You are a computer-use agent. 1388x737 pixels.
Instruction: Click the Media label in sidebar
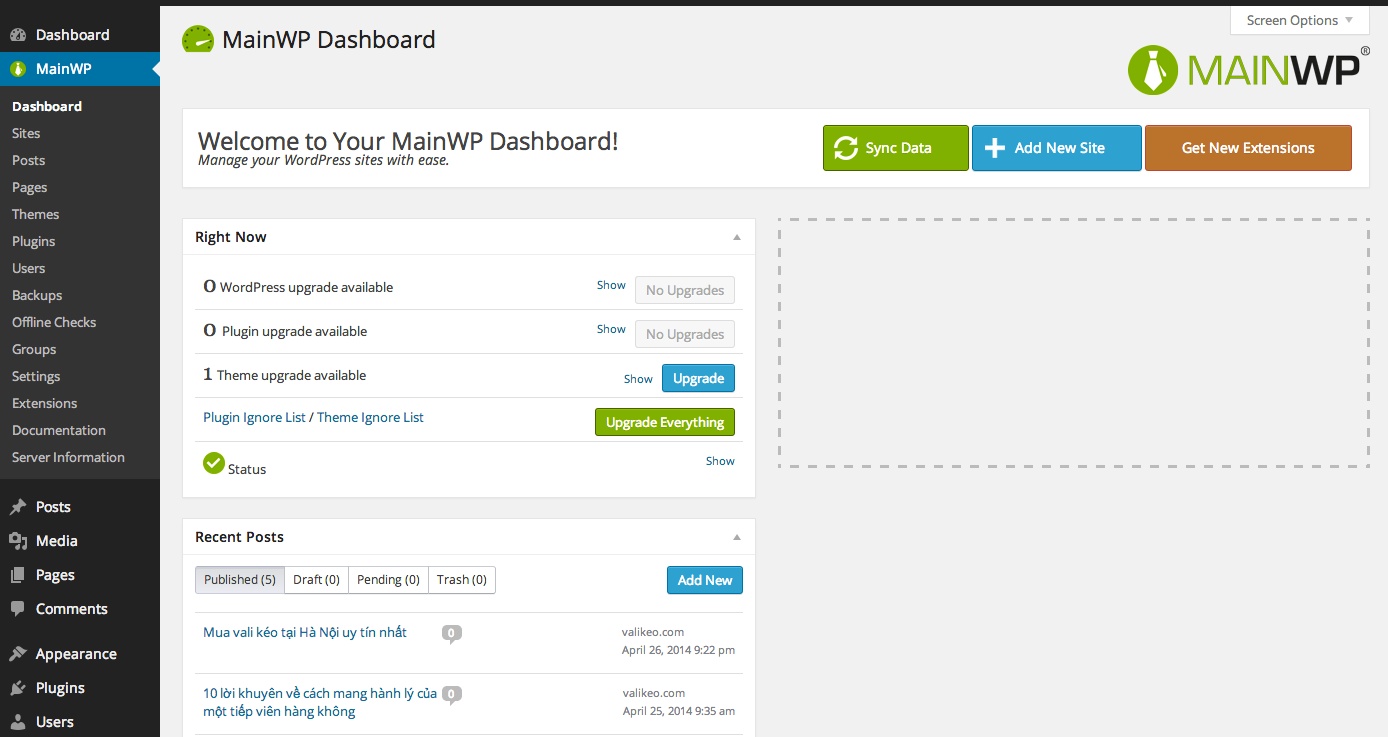(x=57, y=541)
